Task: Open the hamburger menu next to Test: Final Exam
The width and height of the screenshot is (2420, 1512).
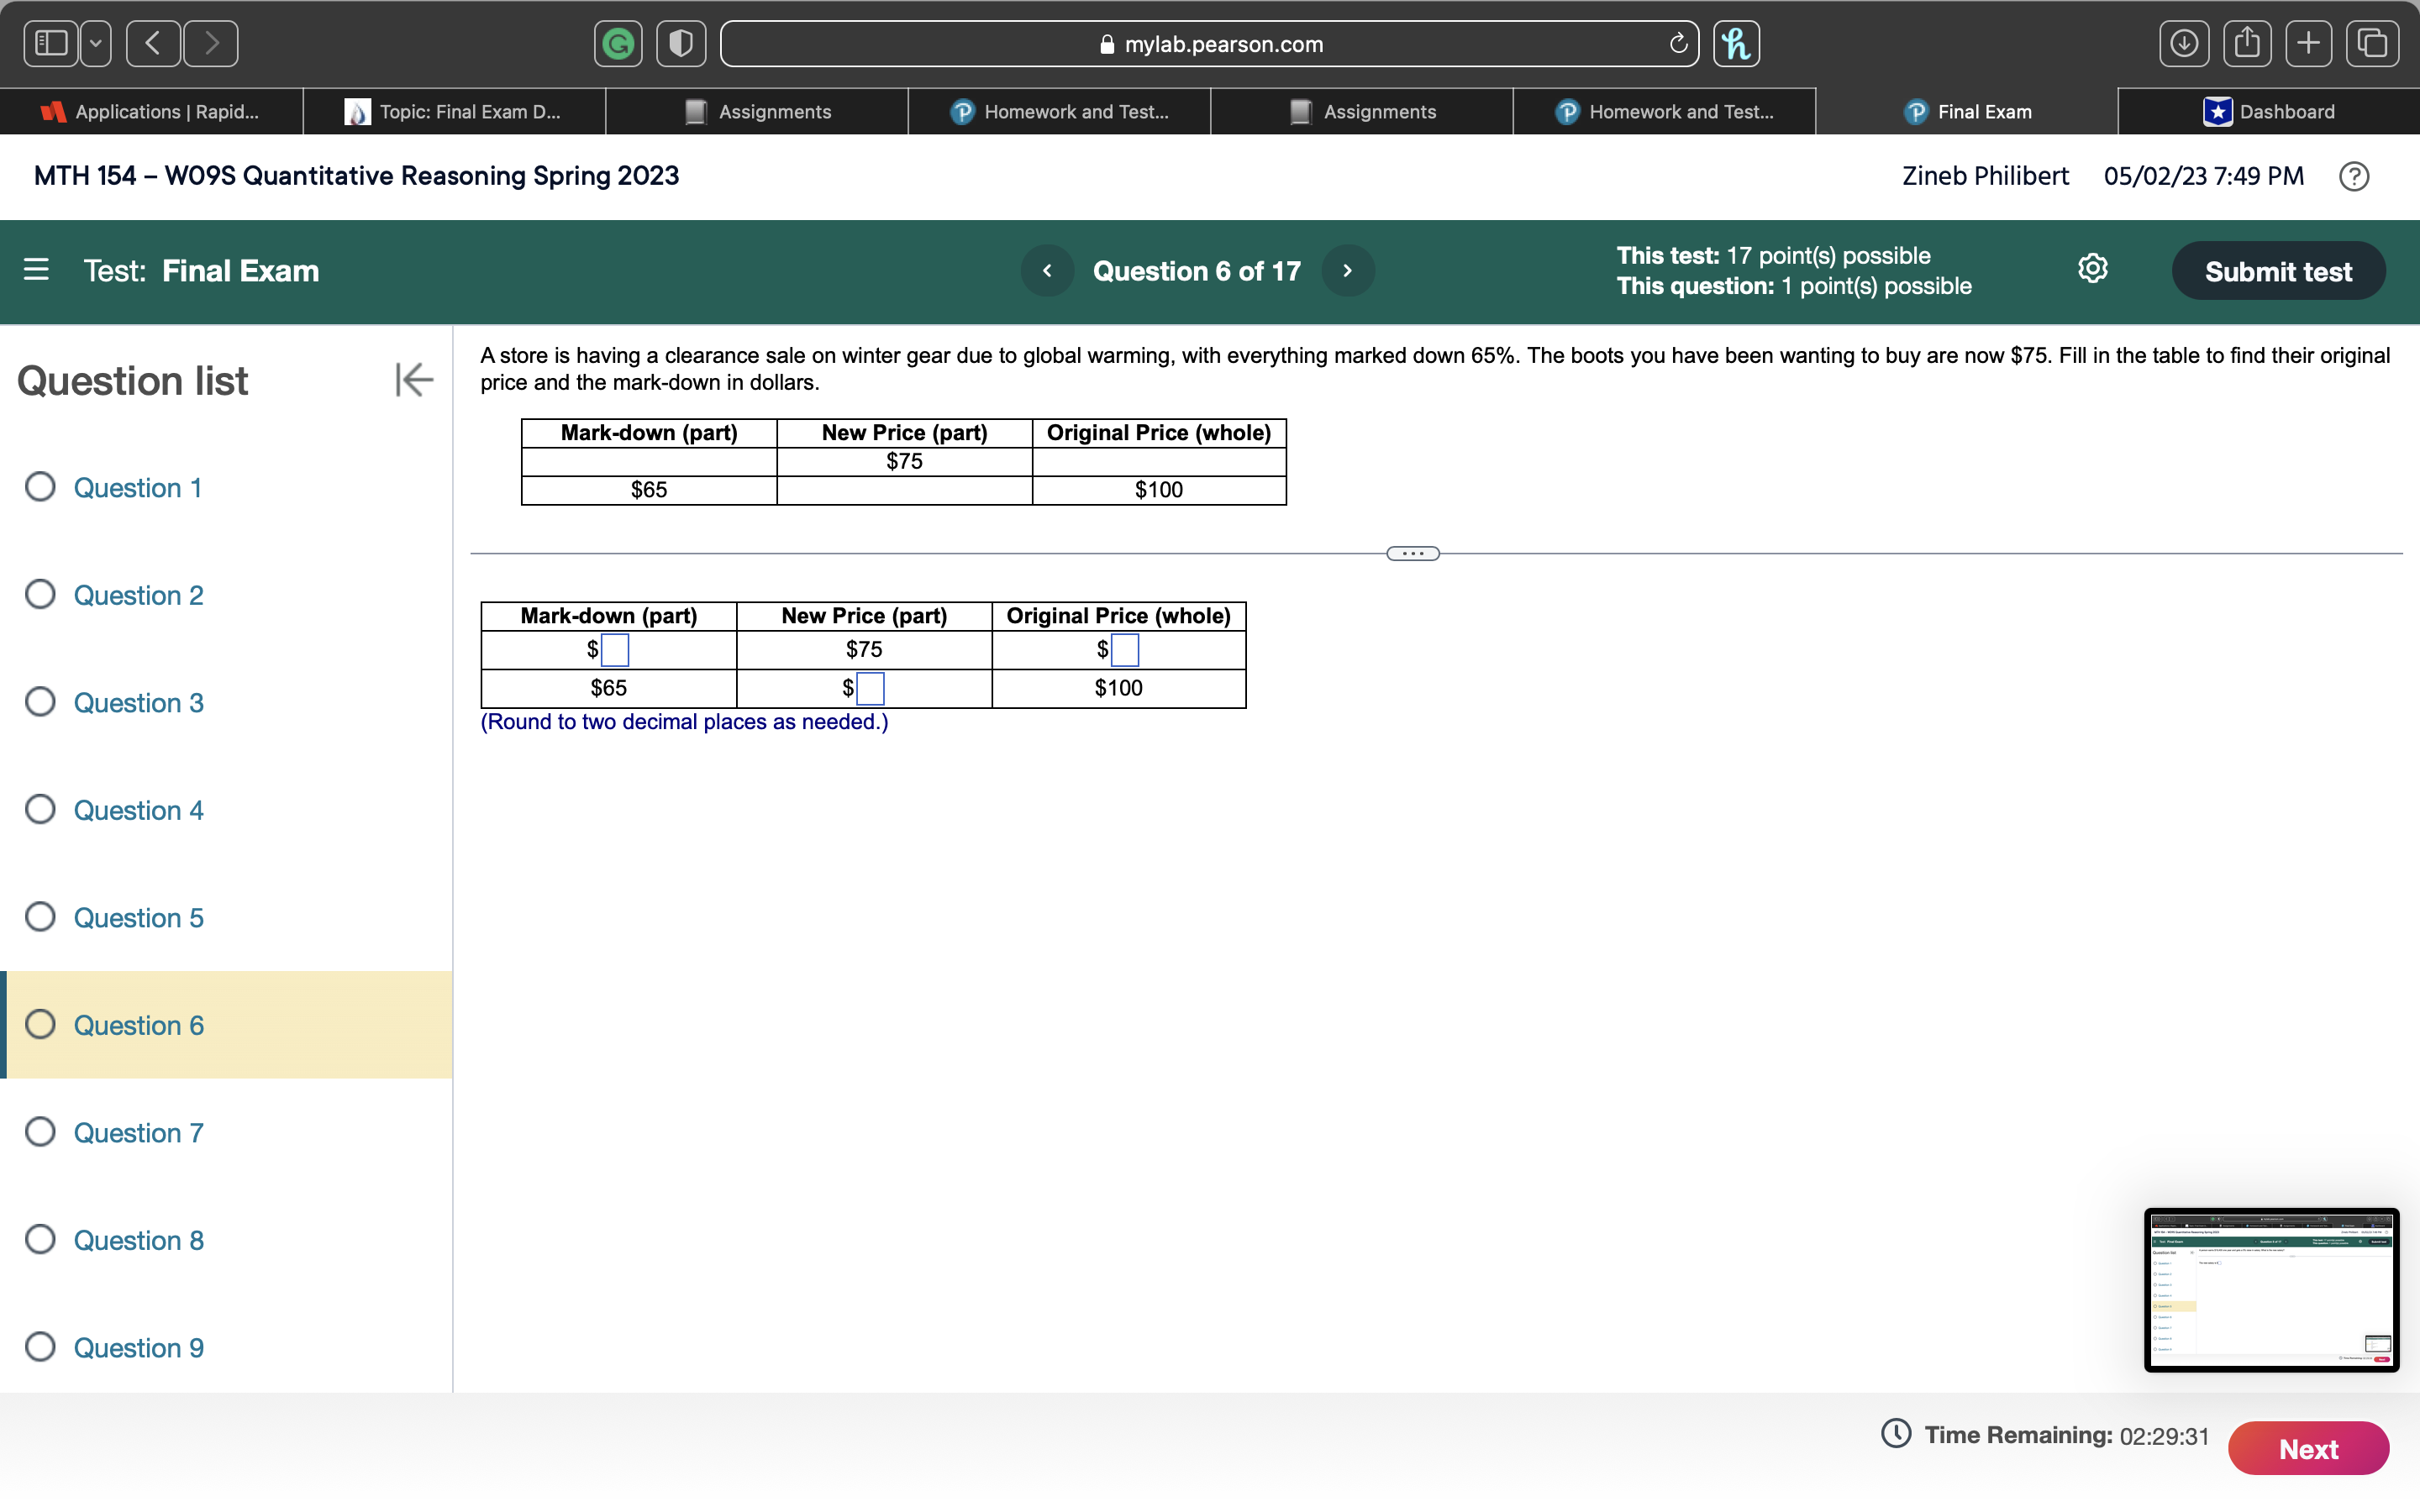Action: (36, 270)
